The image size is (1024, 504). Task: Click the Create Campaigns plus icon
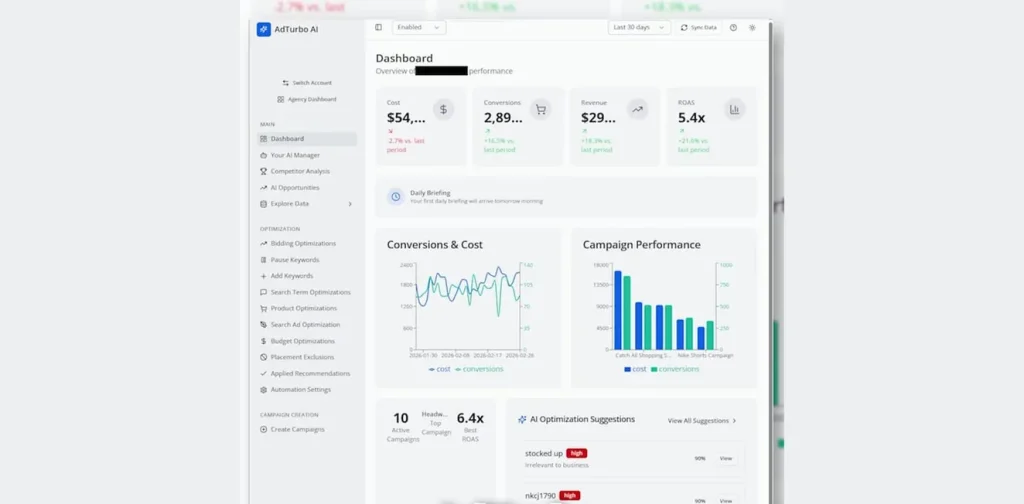tap(263, 430)
